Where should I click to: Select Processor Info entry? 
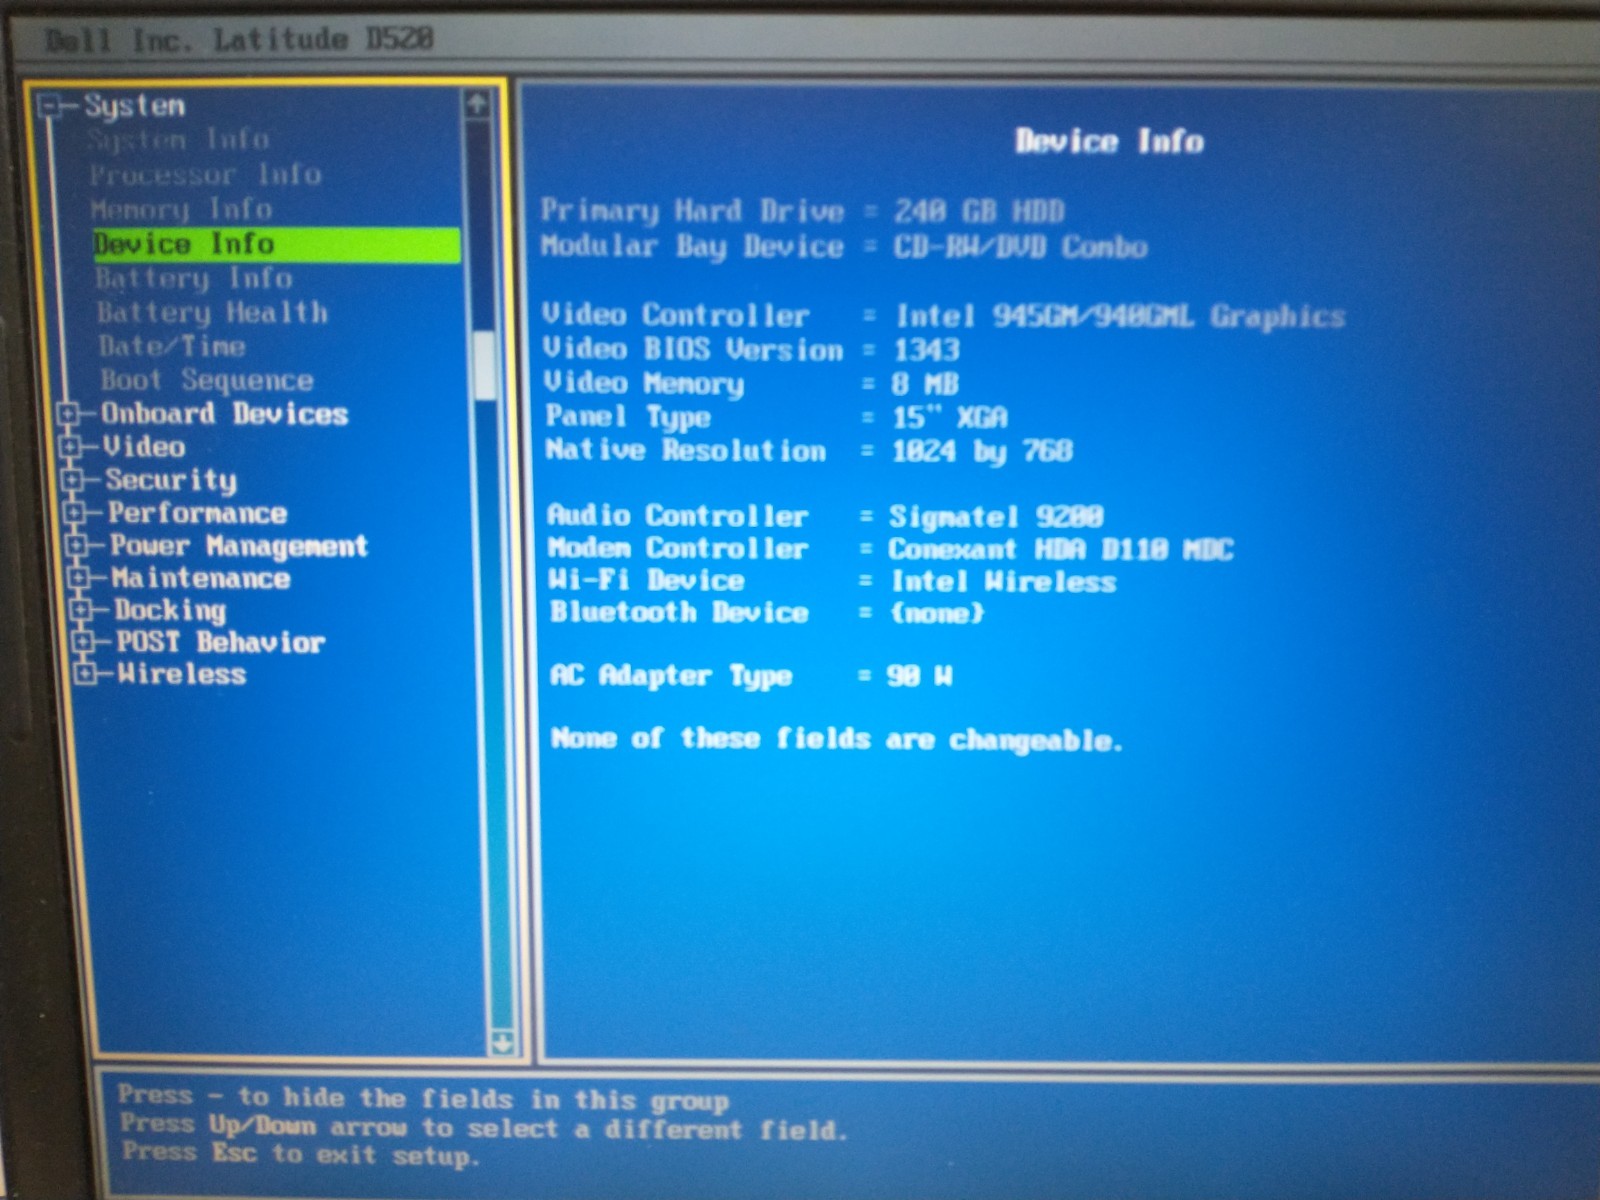click(205, 175)
